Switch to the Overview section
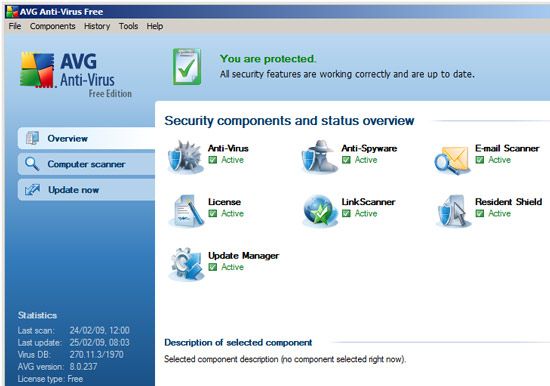550x386 pixels. pos(86,138)
